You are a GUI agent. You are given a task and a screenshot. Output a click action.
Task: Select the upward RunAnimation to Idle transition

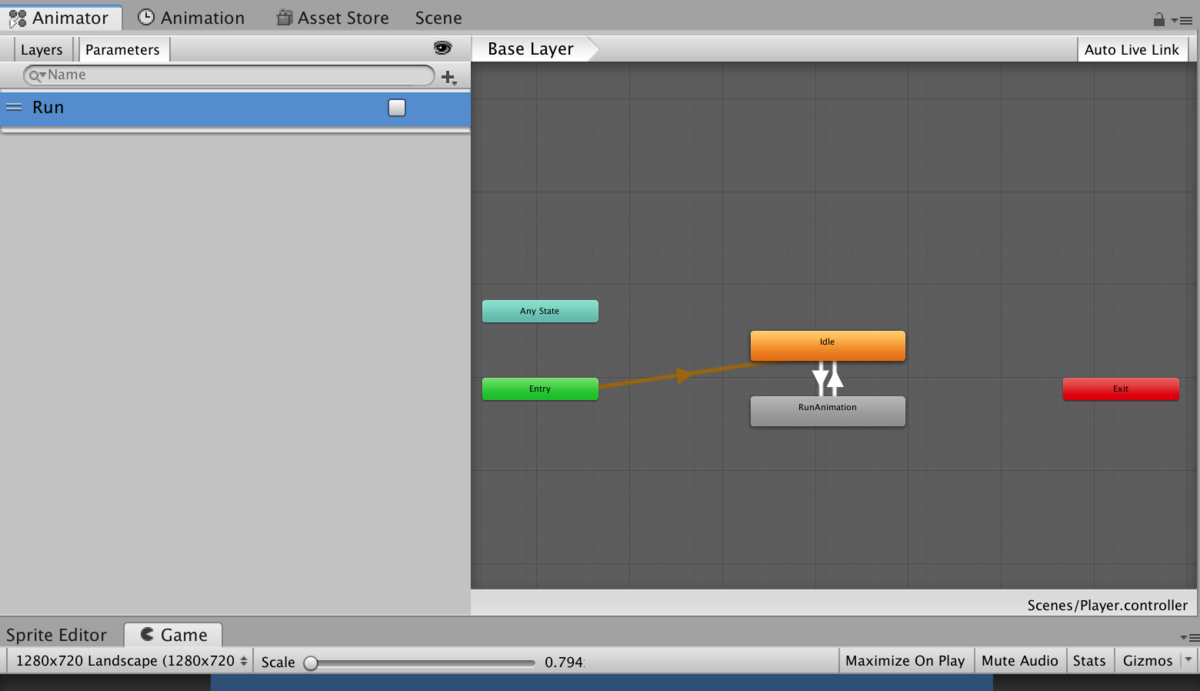point(836,379)
